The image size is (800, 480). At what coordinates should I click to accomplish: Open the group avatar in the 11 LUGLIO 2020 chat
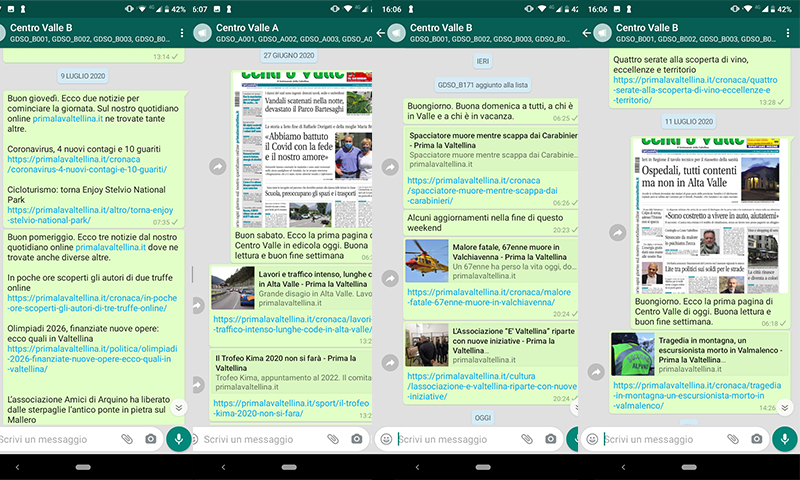point(603,33)
